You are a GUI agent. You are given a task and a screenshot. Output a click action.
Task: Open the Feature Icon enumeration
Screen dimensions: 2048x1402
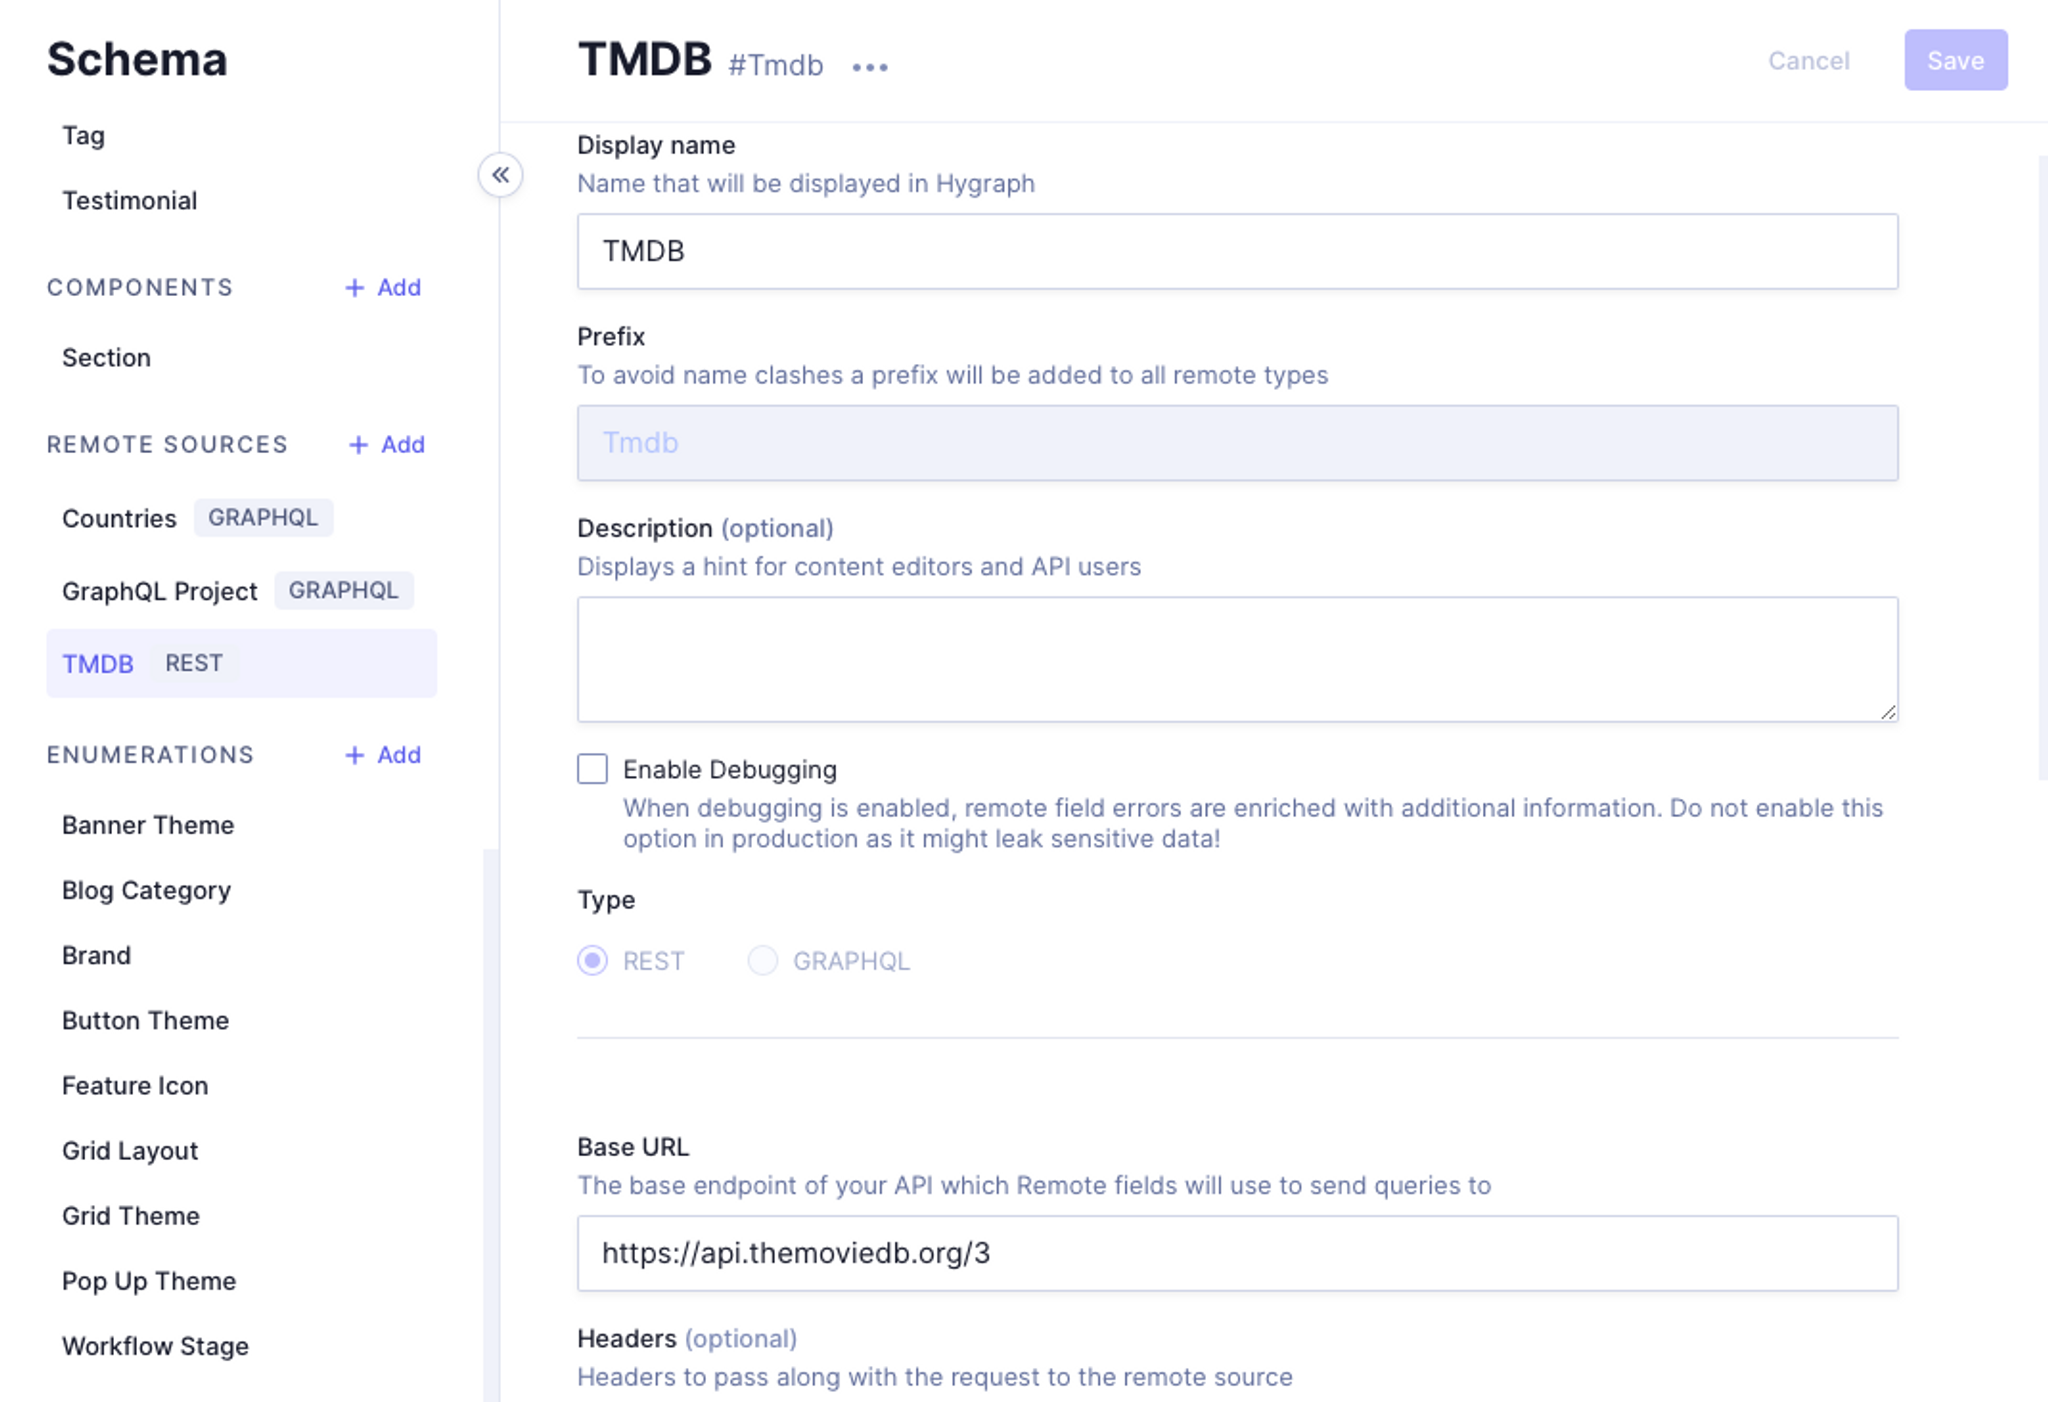(x=135, y=1085)
